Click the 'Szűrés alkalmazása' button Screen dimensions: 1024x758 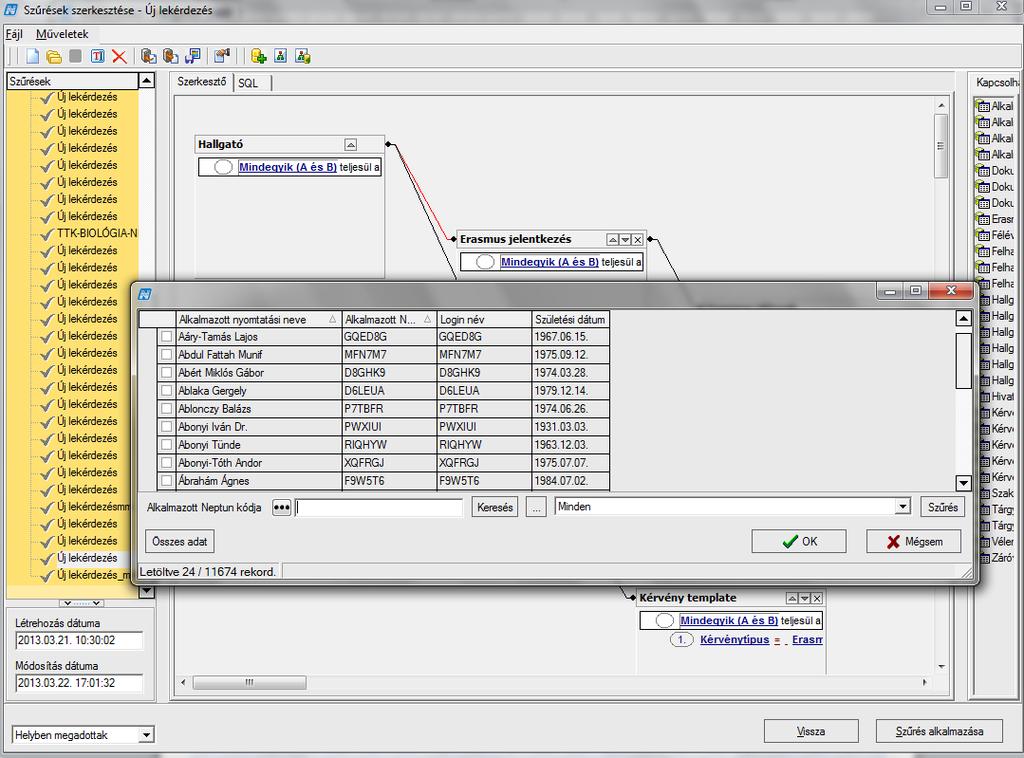[939, 731]
